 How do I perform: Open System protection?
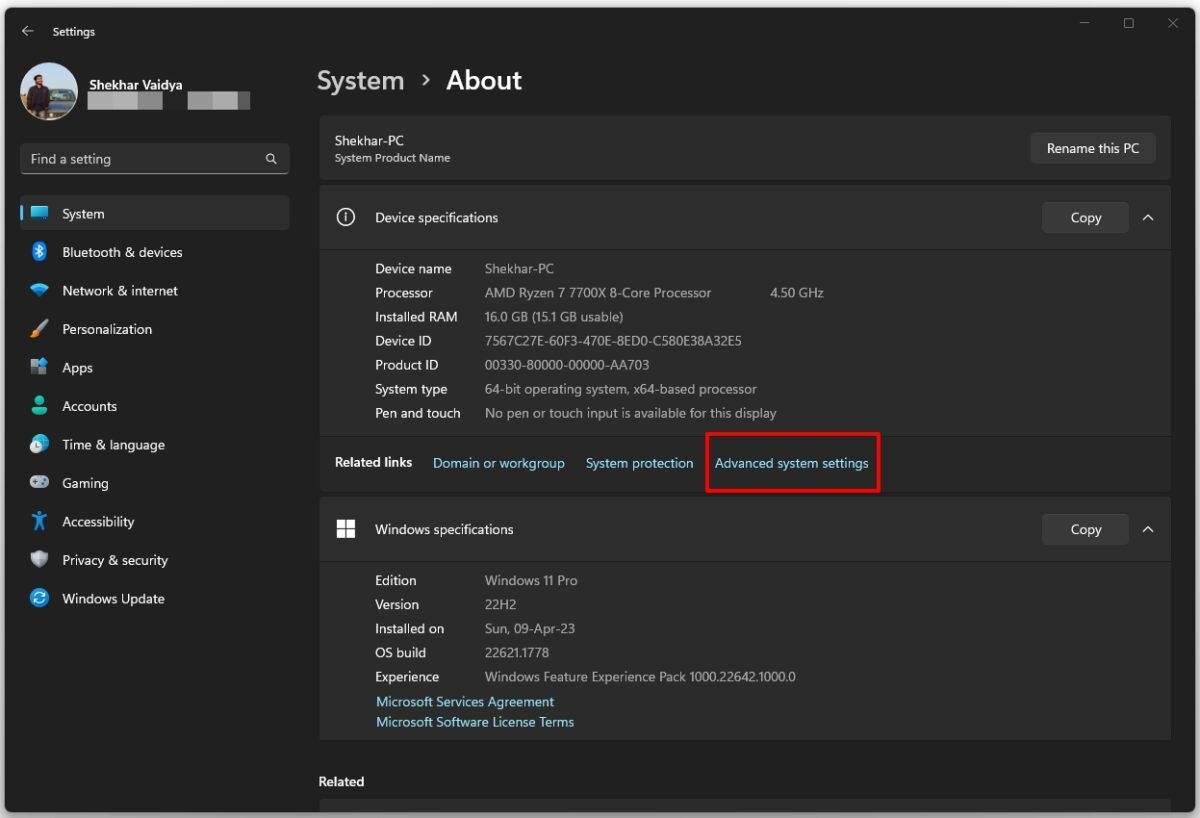coord(639,463)
